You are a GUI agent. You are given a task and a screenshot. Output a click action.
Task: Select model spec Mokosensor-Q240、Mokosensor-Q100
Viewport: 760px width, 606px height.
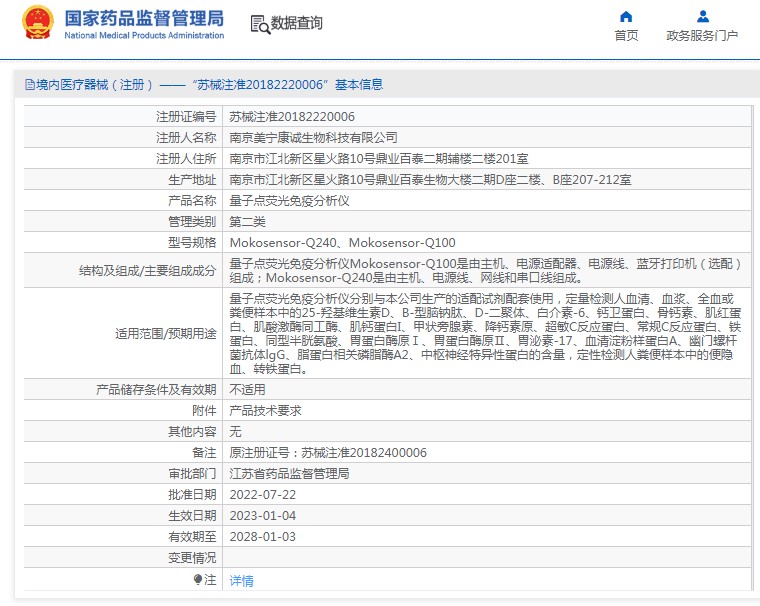click(342, 242)
